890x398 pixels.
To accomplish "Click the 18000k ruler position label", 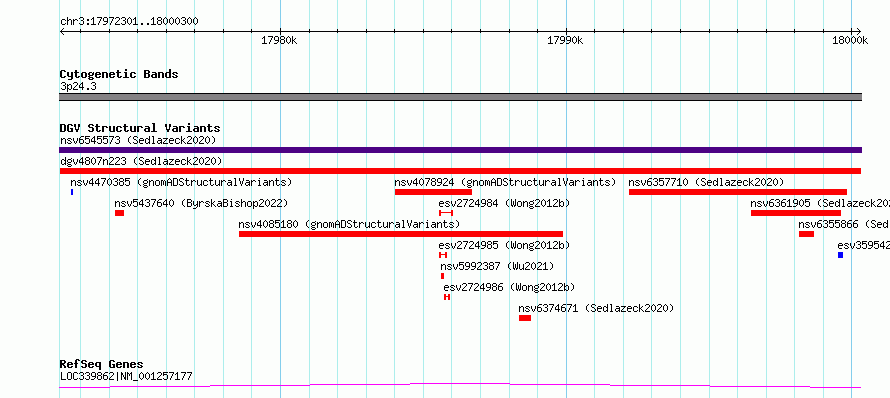I will pos(850,40).
